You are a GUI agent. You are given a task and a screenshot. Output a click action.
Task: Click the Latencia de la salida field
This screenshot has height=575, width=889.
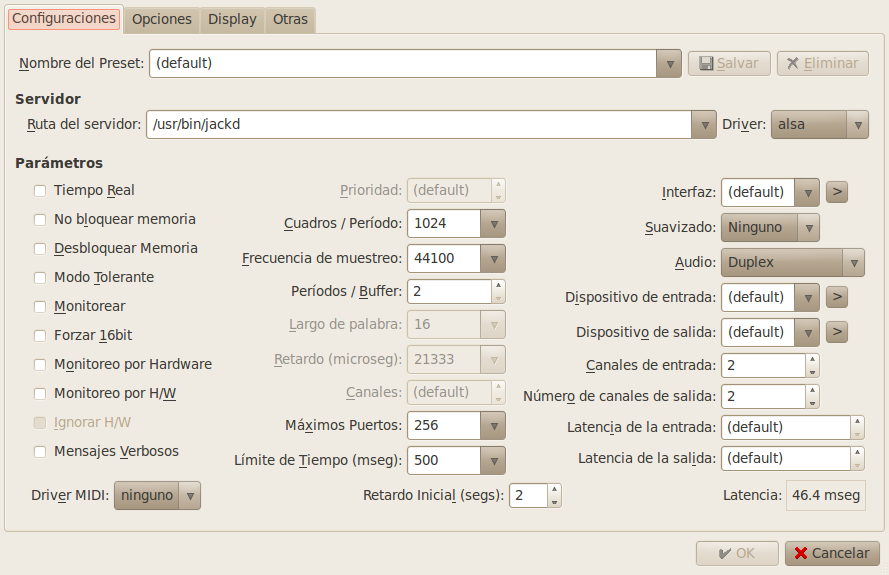pos(786,458)
